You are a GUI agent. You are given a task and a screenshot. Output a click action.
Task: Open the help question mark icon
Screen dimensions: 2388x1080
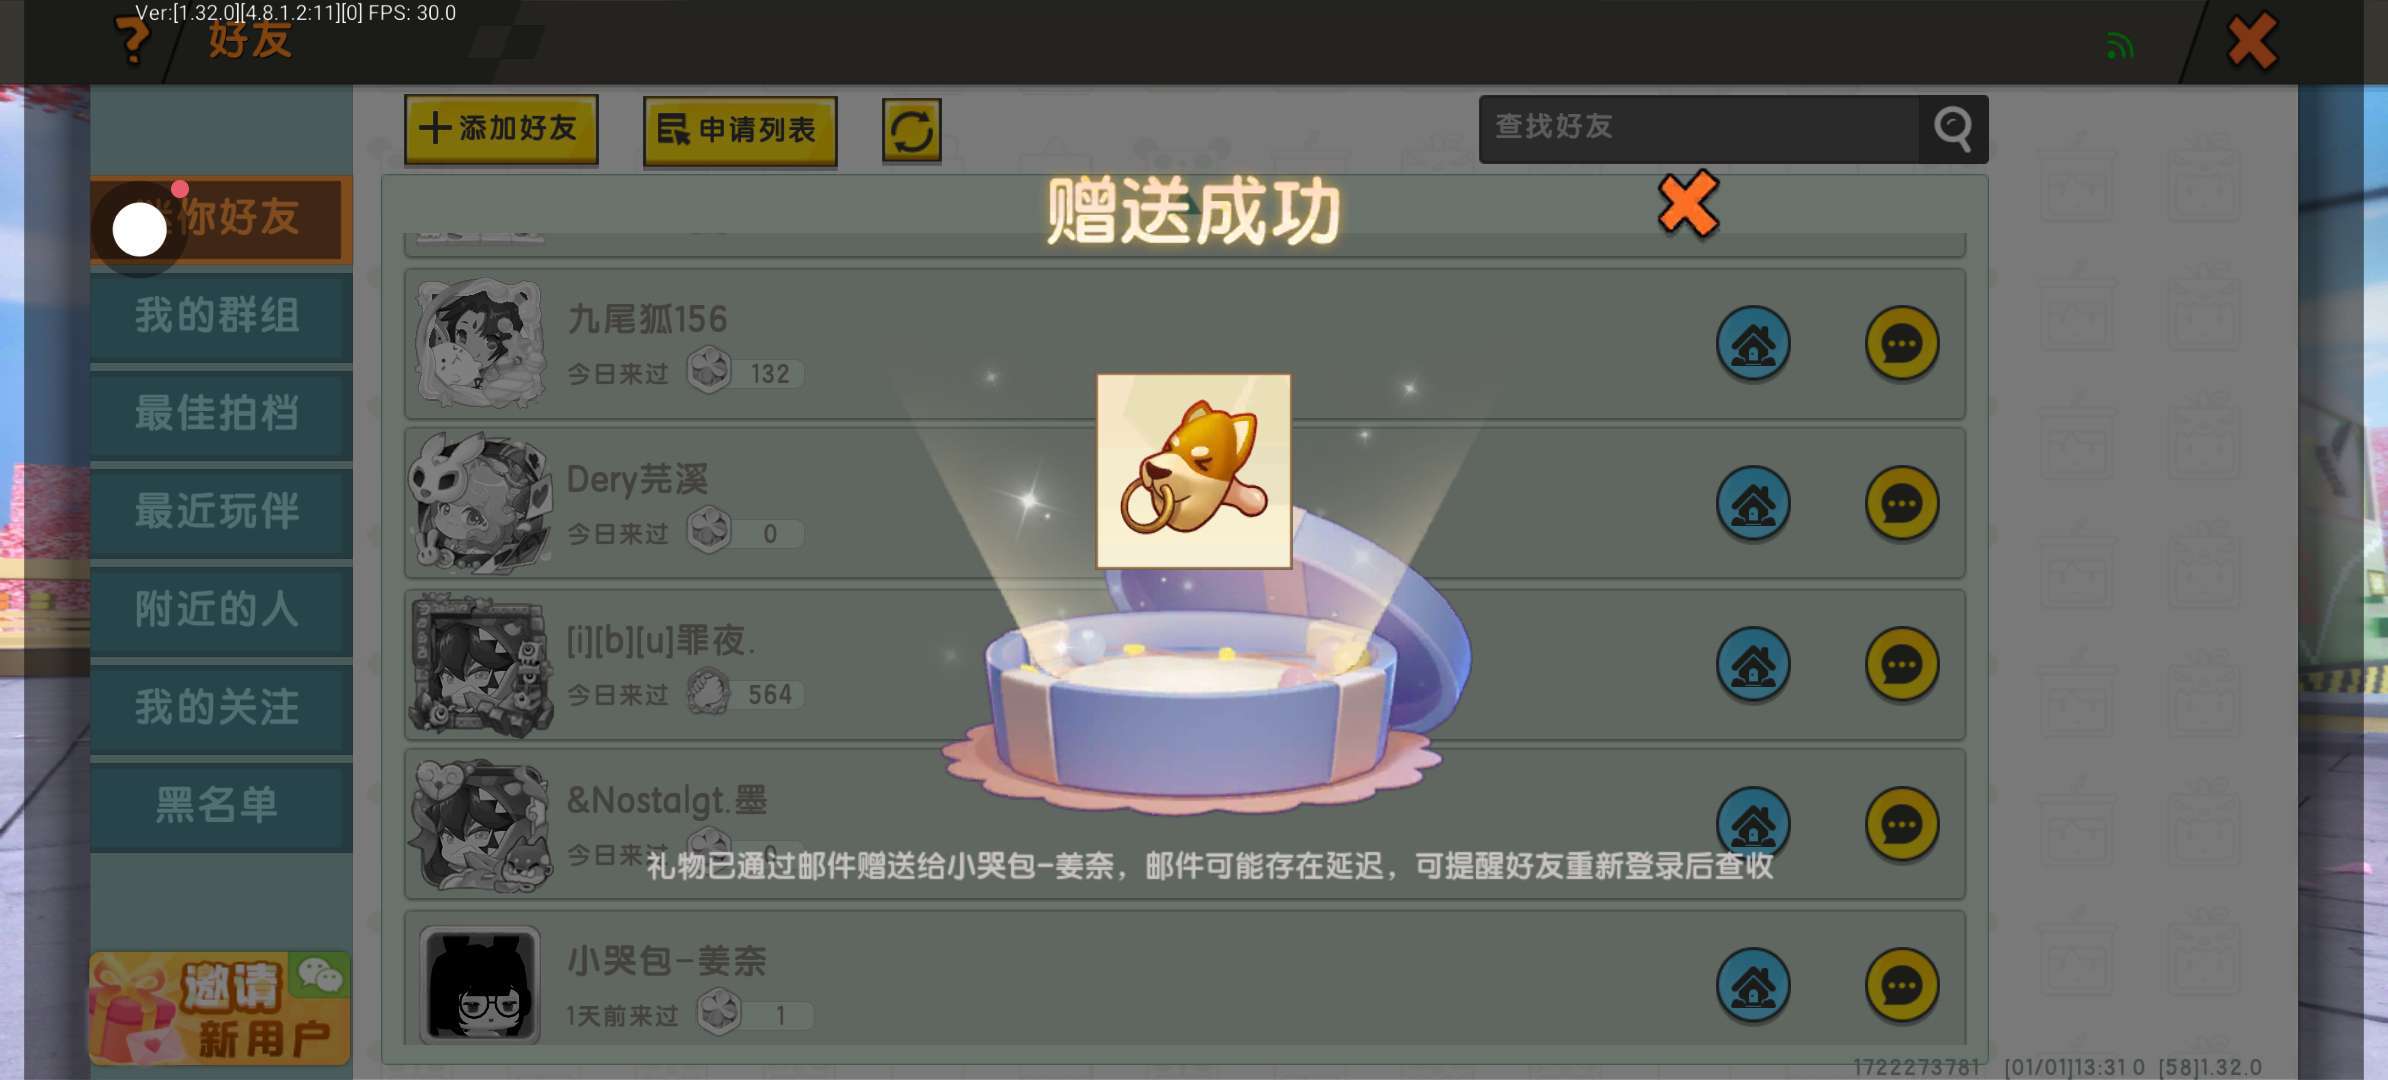132,40
